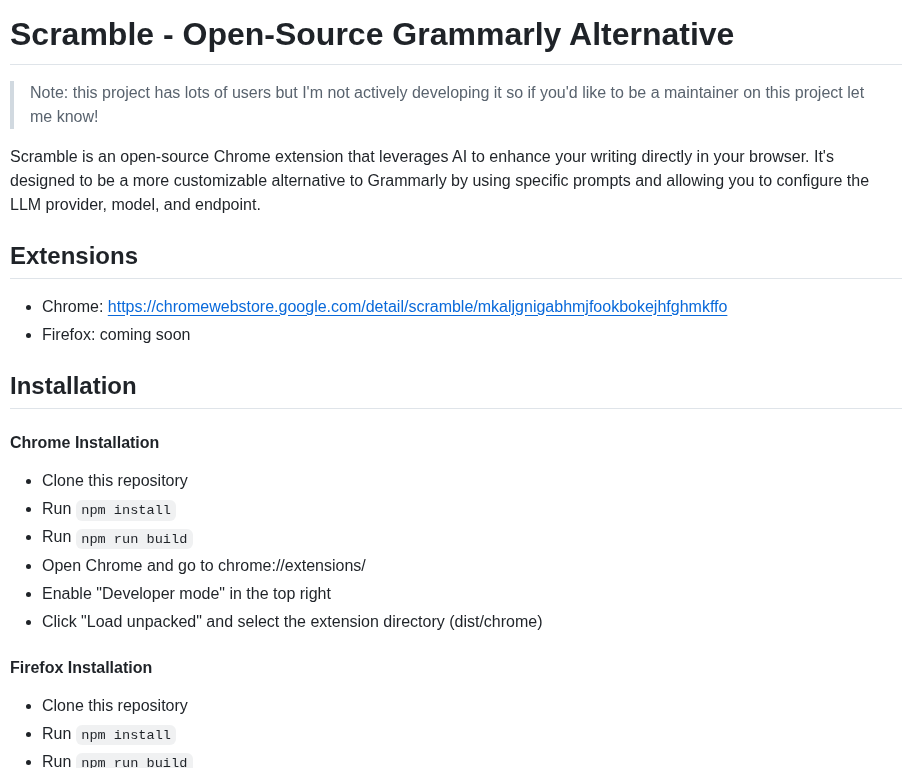
Task: Click the npm install code under Chrome Installation
Action: click(x=126, y=510)
